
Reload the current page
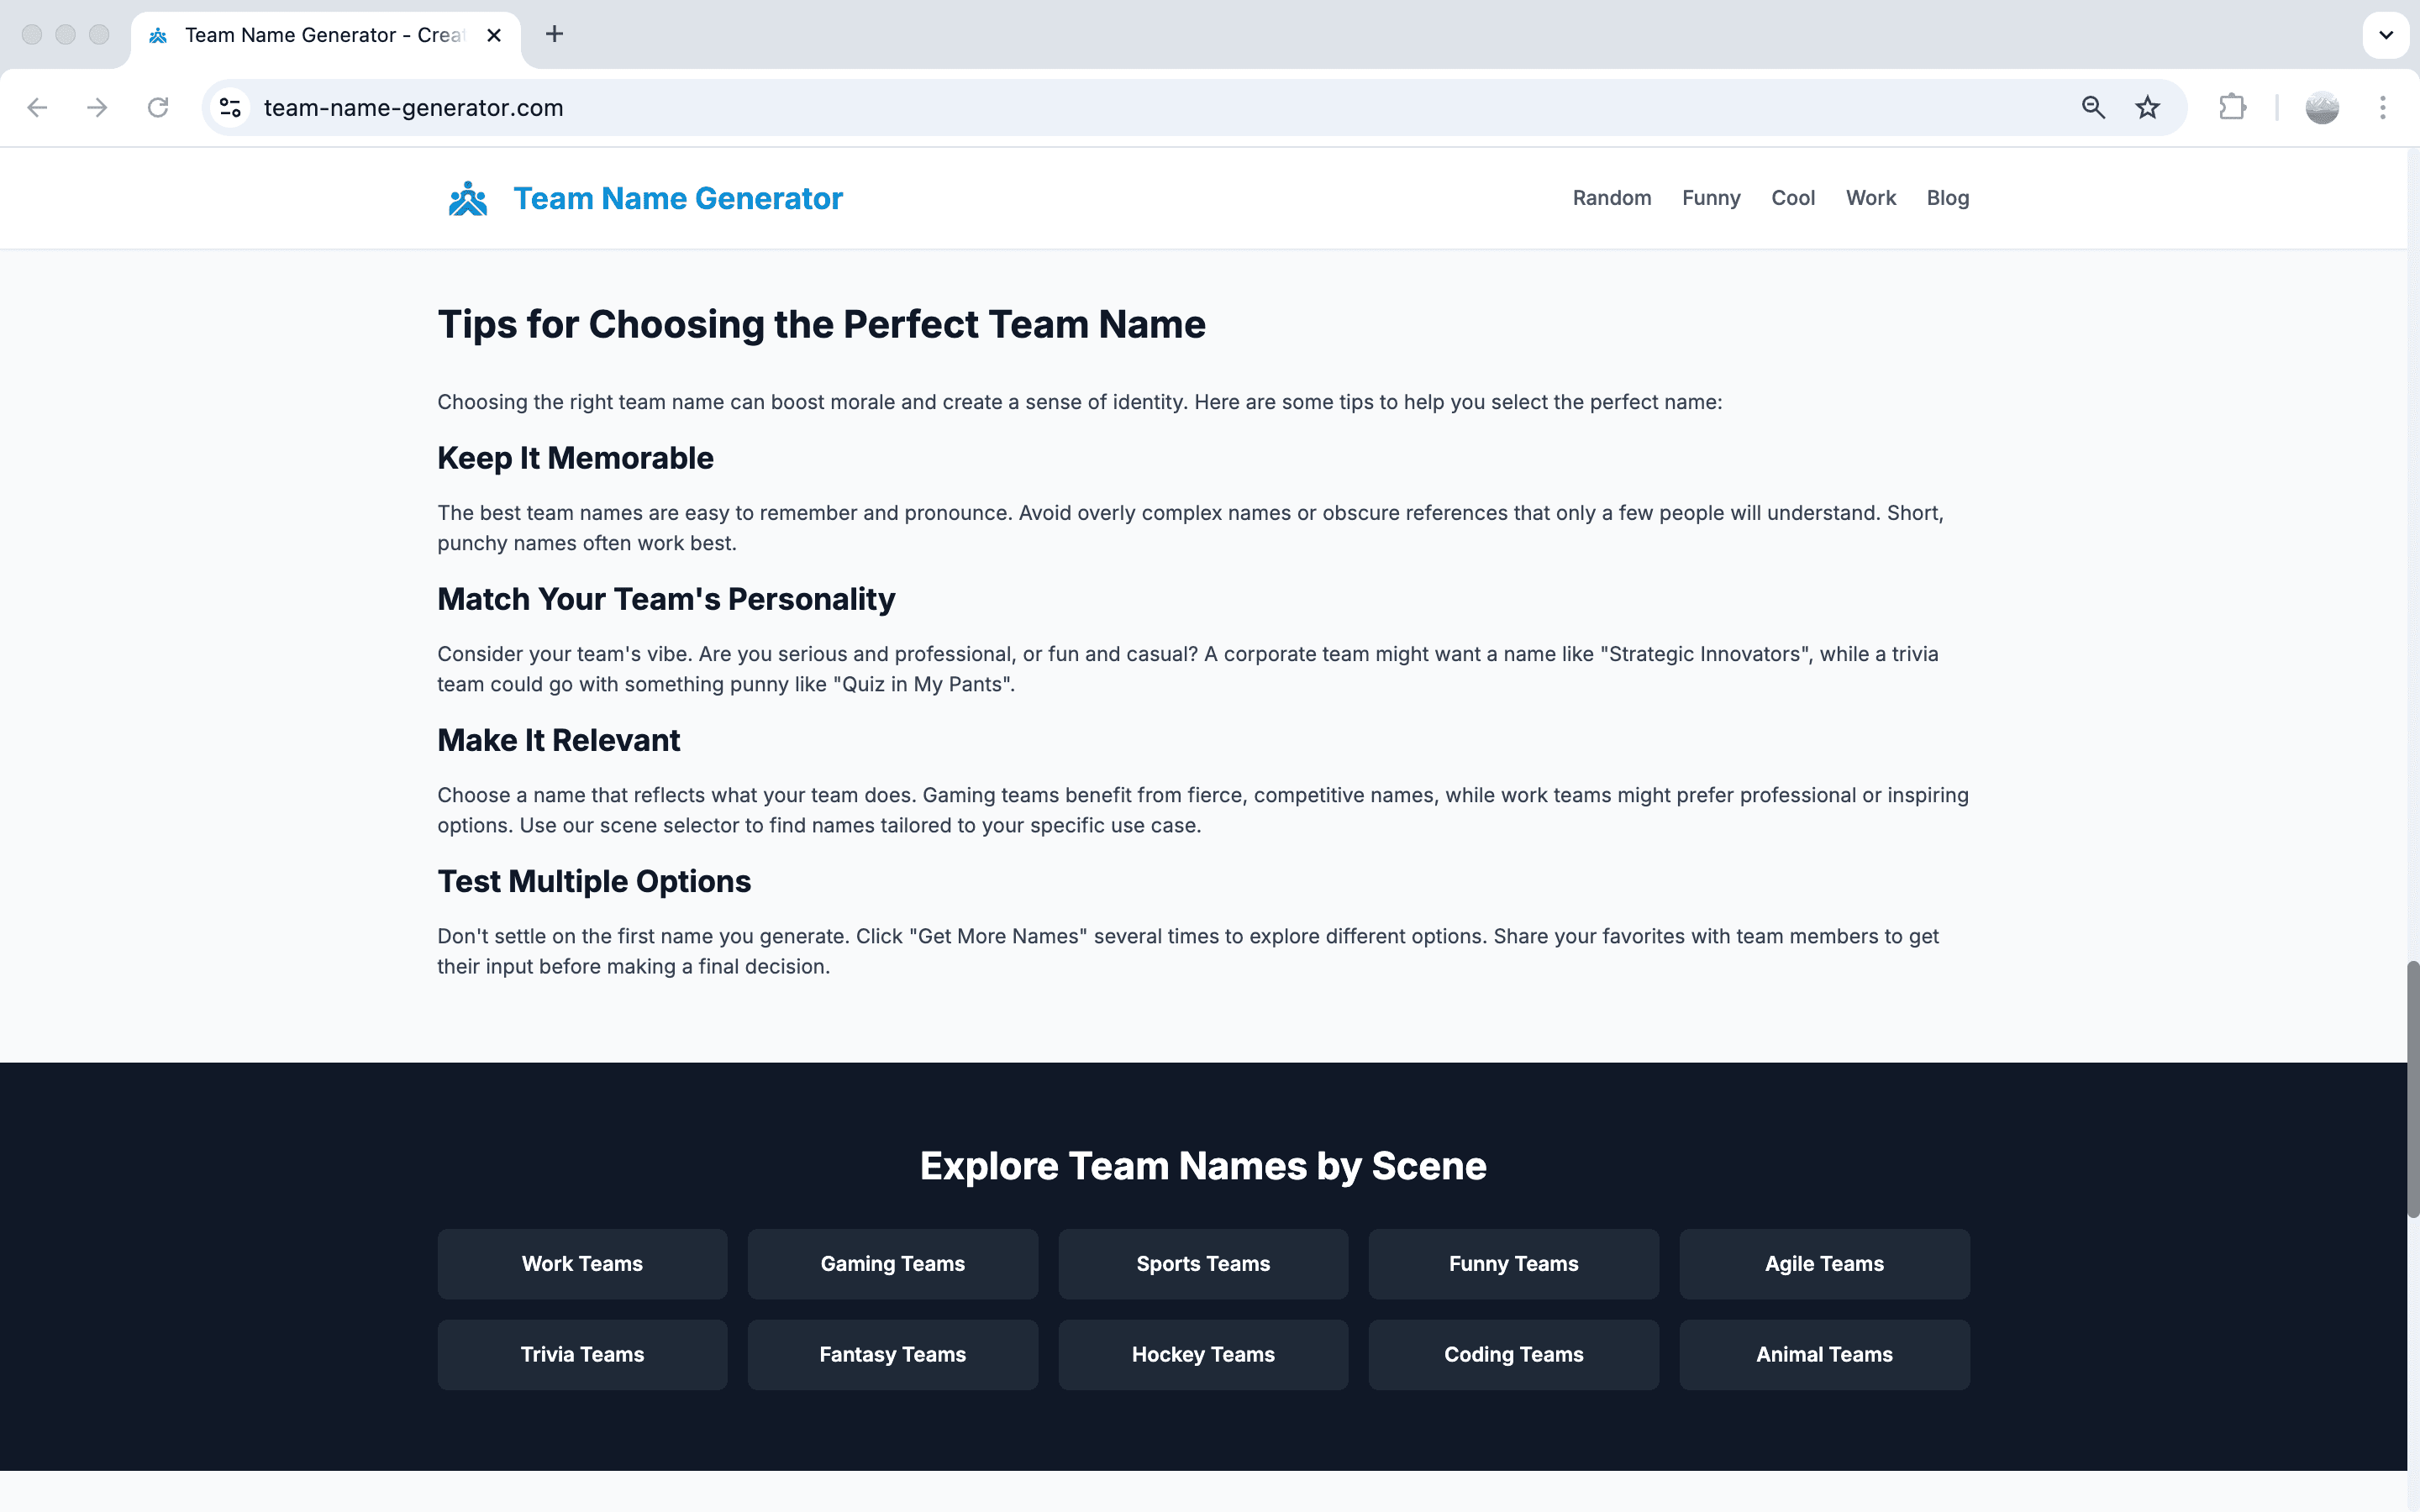158,107
